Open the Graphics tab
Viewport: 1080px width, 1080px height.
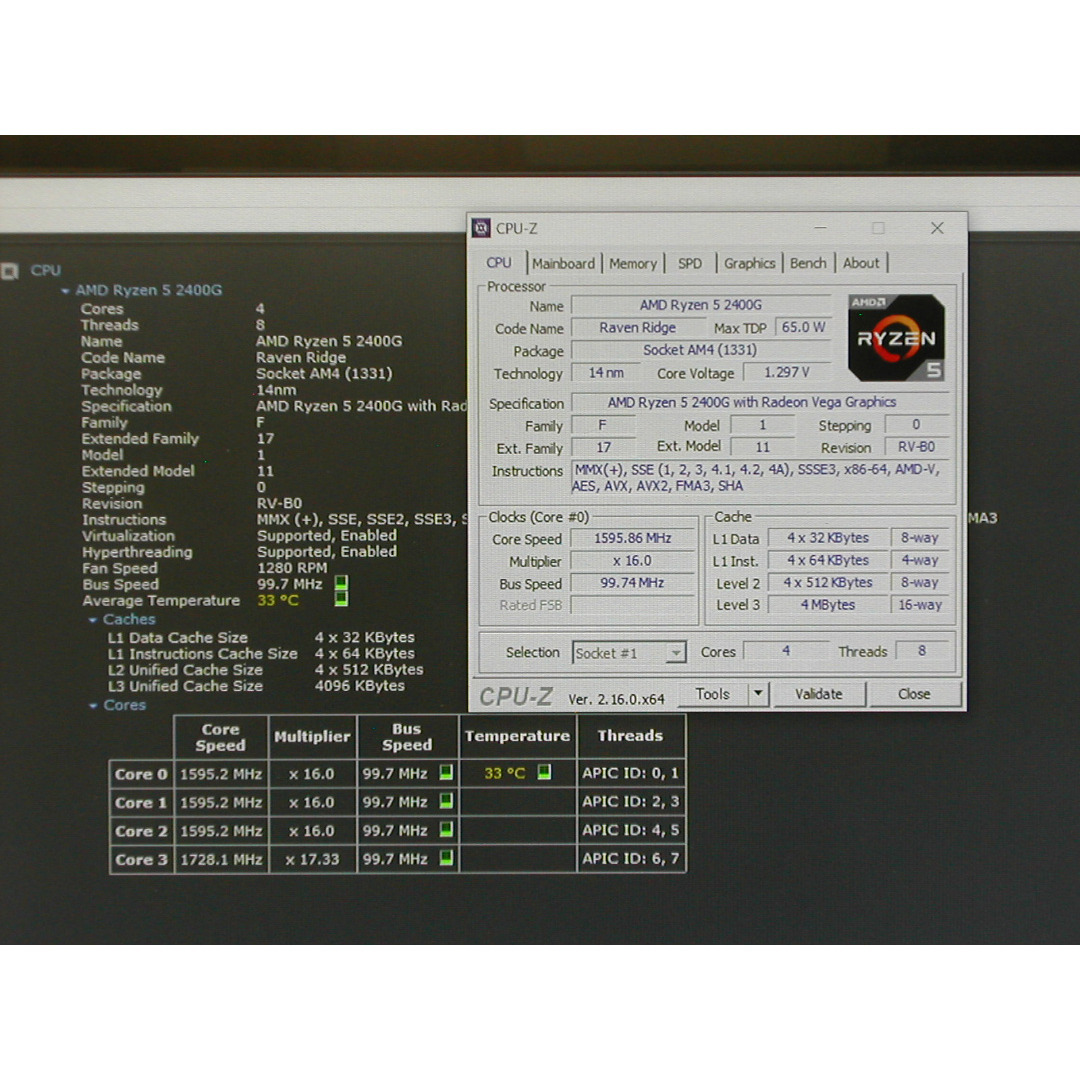749,263
